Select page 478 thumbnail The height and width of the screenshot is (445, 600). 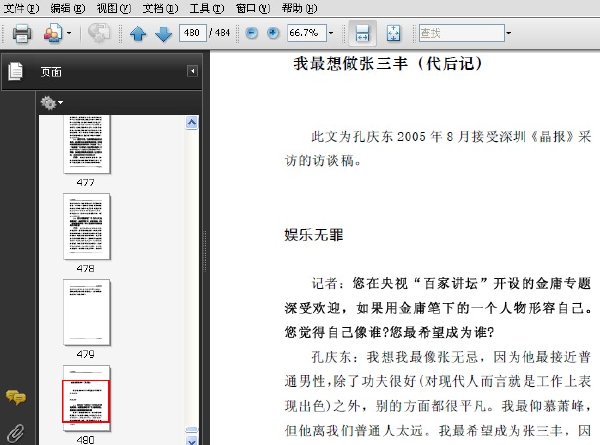tap(86, 227)
